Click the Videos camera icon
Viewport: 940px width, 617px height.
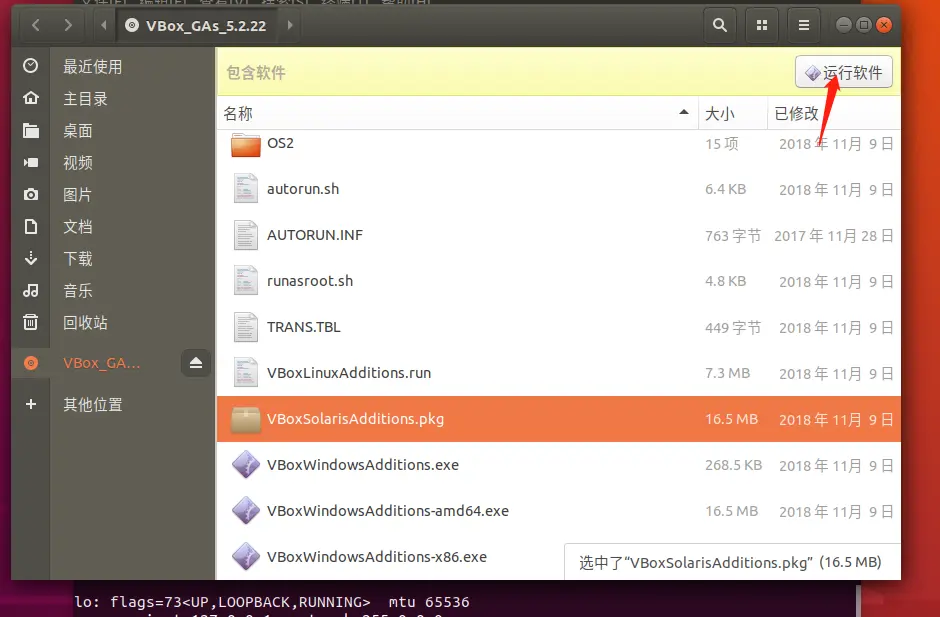click(x=31, y=162)
